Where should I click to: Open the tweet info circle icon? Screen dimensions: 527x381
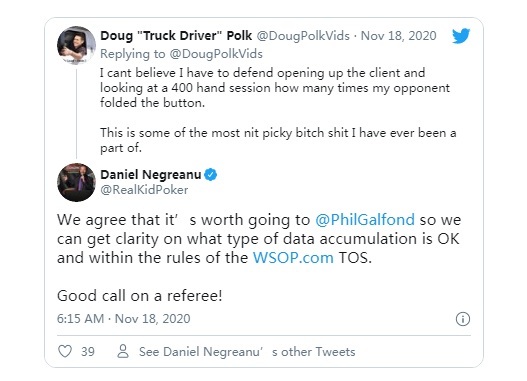click(x=463, y=319)
